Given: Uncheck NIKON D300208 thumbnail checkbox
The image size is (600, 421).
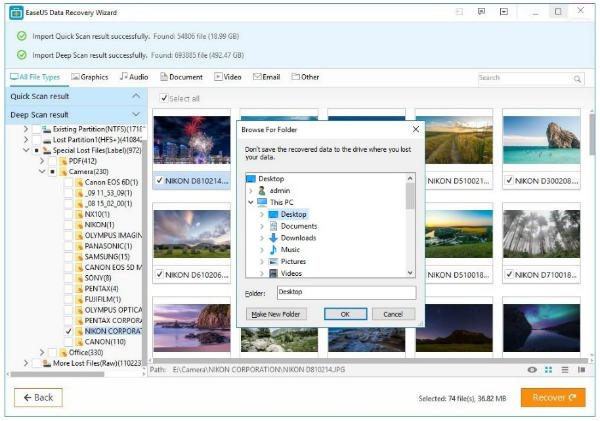Looking at the screenshot, I should [x=509, y=180].
